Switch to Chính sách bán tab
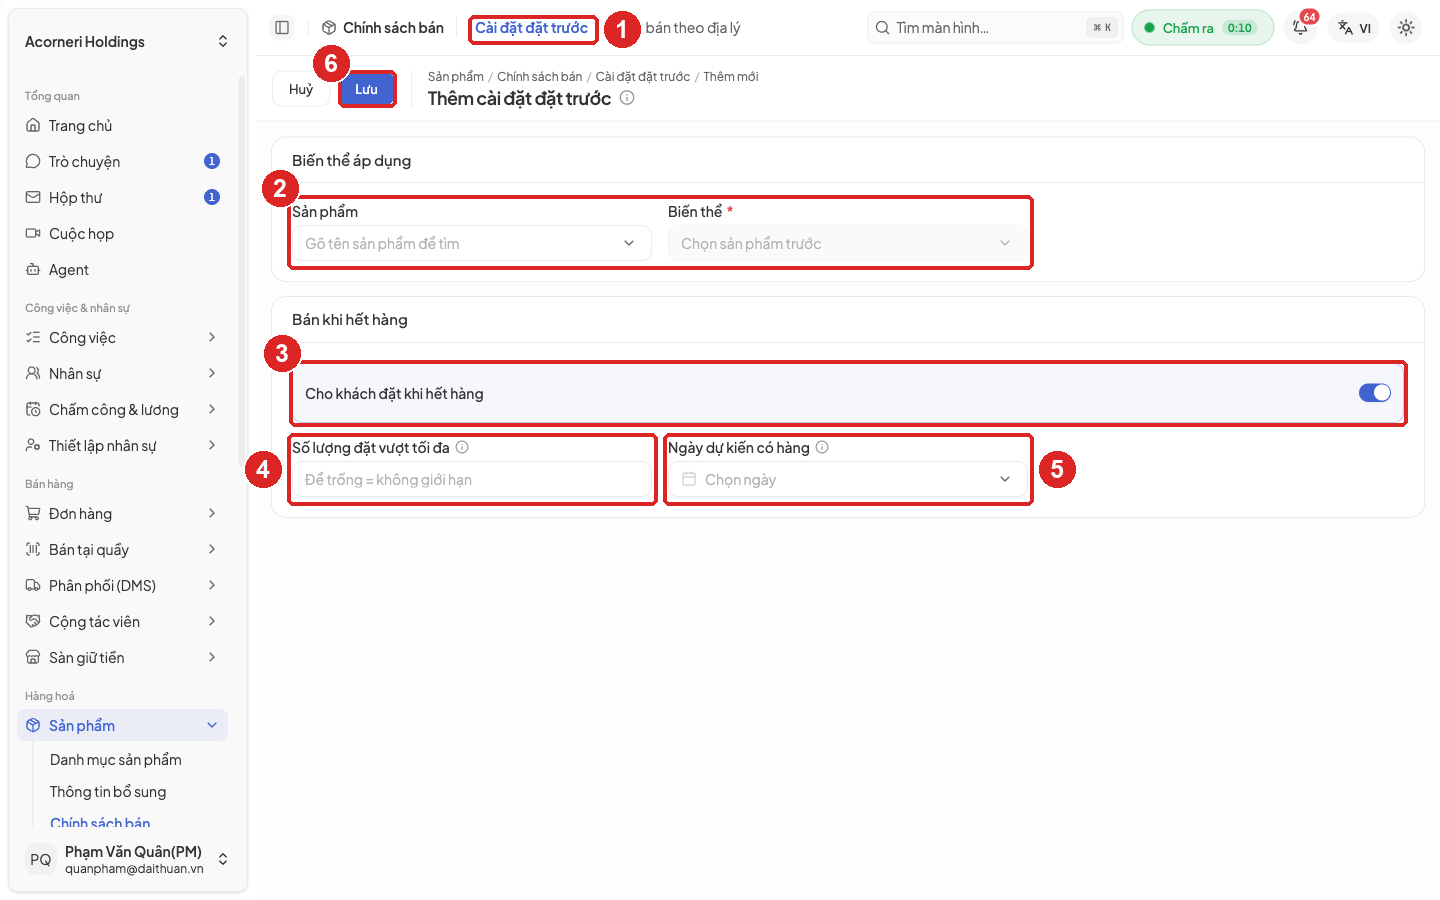Screen dimensions: 1440x900 pyautogui.click(x=383, y=28)
